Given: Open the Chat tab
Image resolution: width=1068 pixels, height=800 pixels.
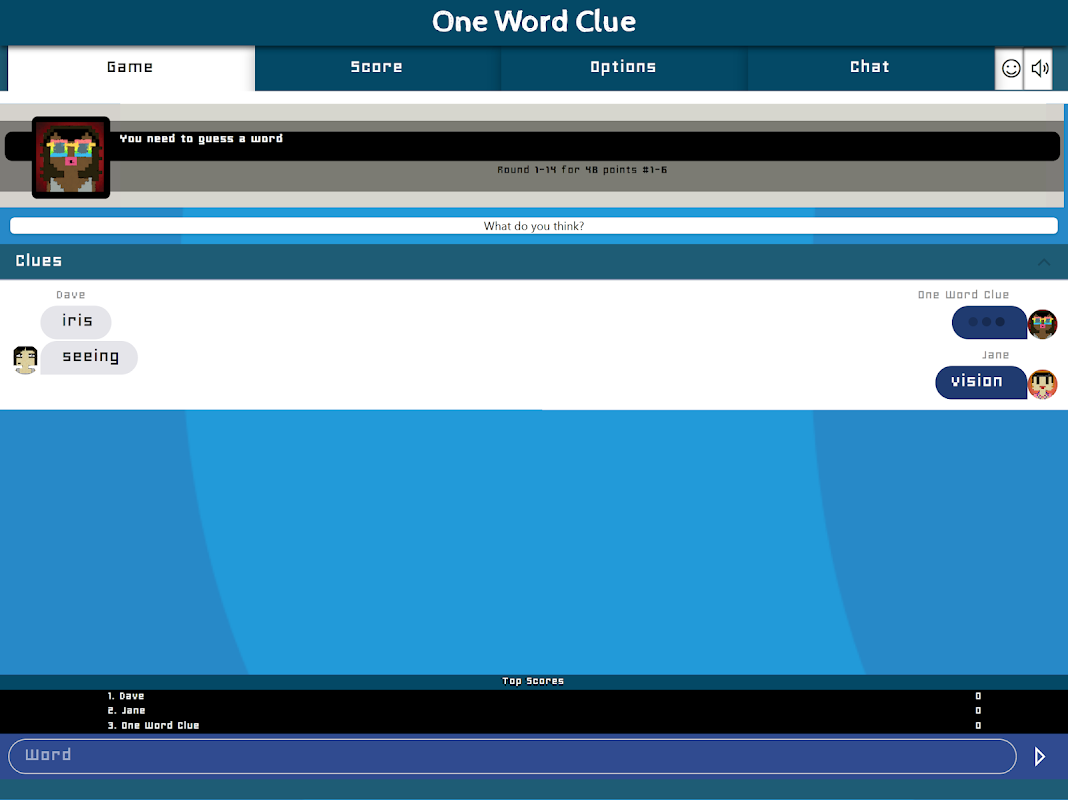Looking at the screenshot, I should click(870, 67).
